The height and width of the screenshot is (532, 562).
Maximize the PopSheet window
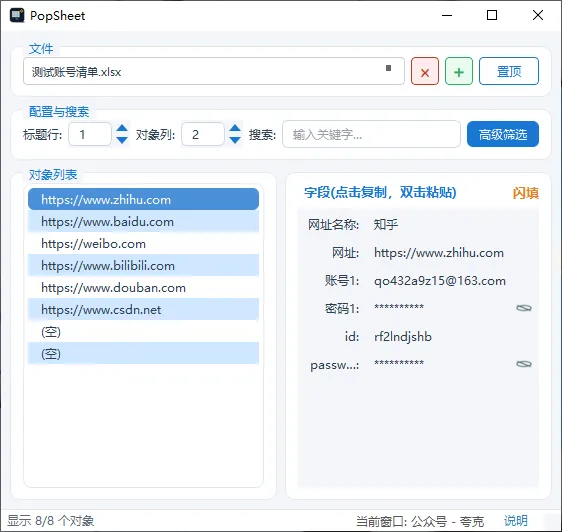click(x=492, y=15)
